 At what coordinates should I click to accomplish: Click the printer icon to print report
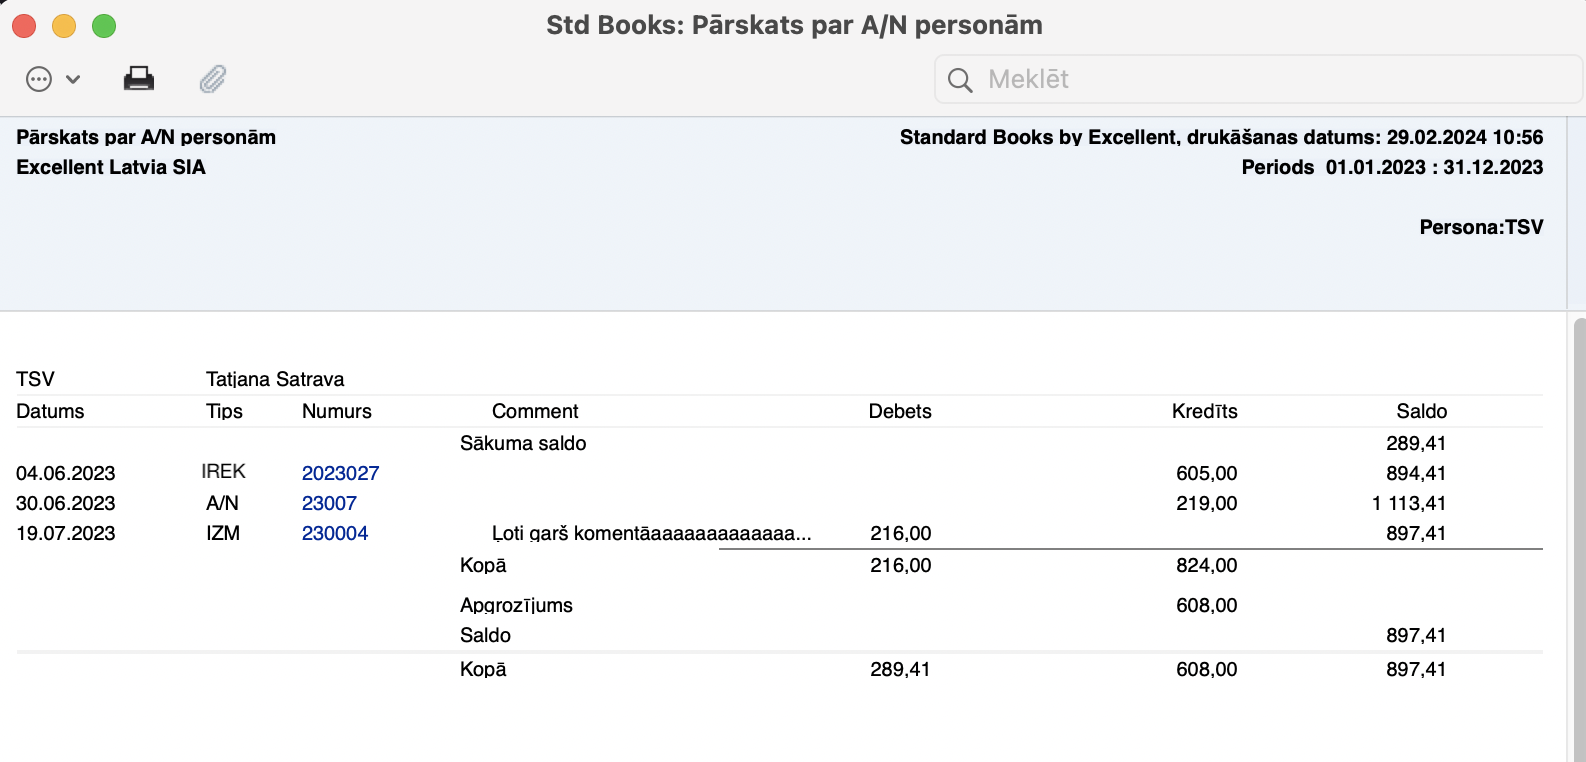pos(139,79)
